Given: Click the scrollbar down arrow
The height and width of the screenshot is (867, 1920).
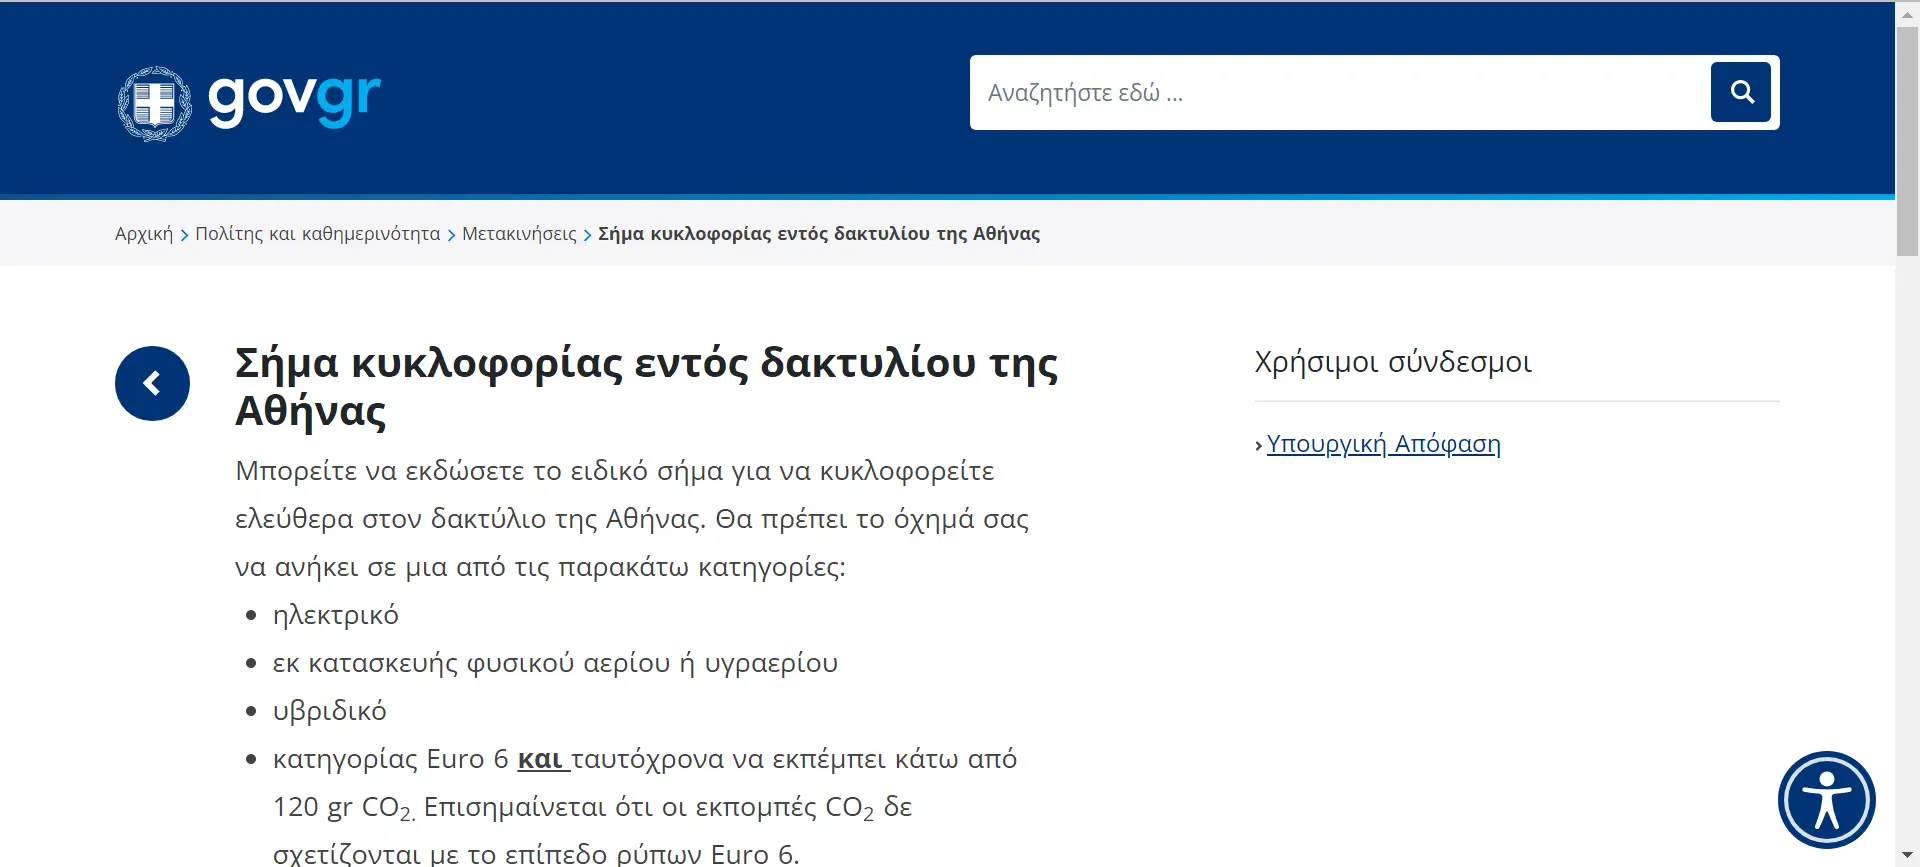Looking at the screenshot, I should [x=1907, y=856].
